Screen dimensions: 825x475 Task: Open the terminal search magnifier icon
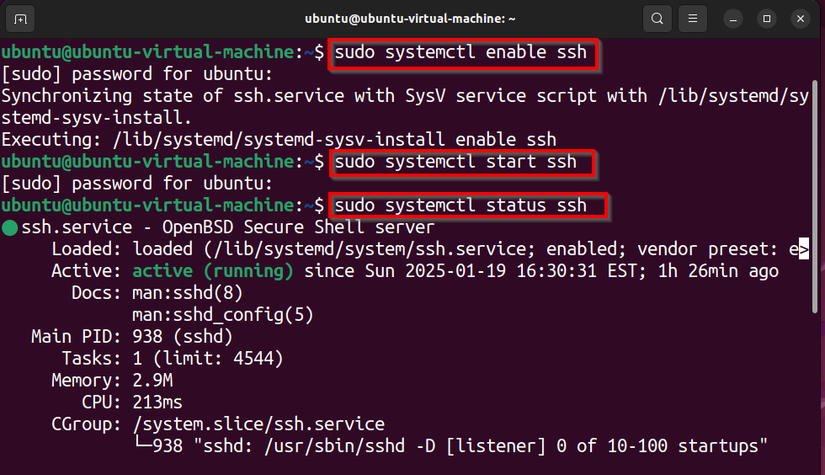coord(656,18)
